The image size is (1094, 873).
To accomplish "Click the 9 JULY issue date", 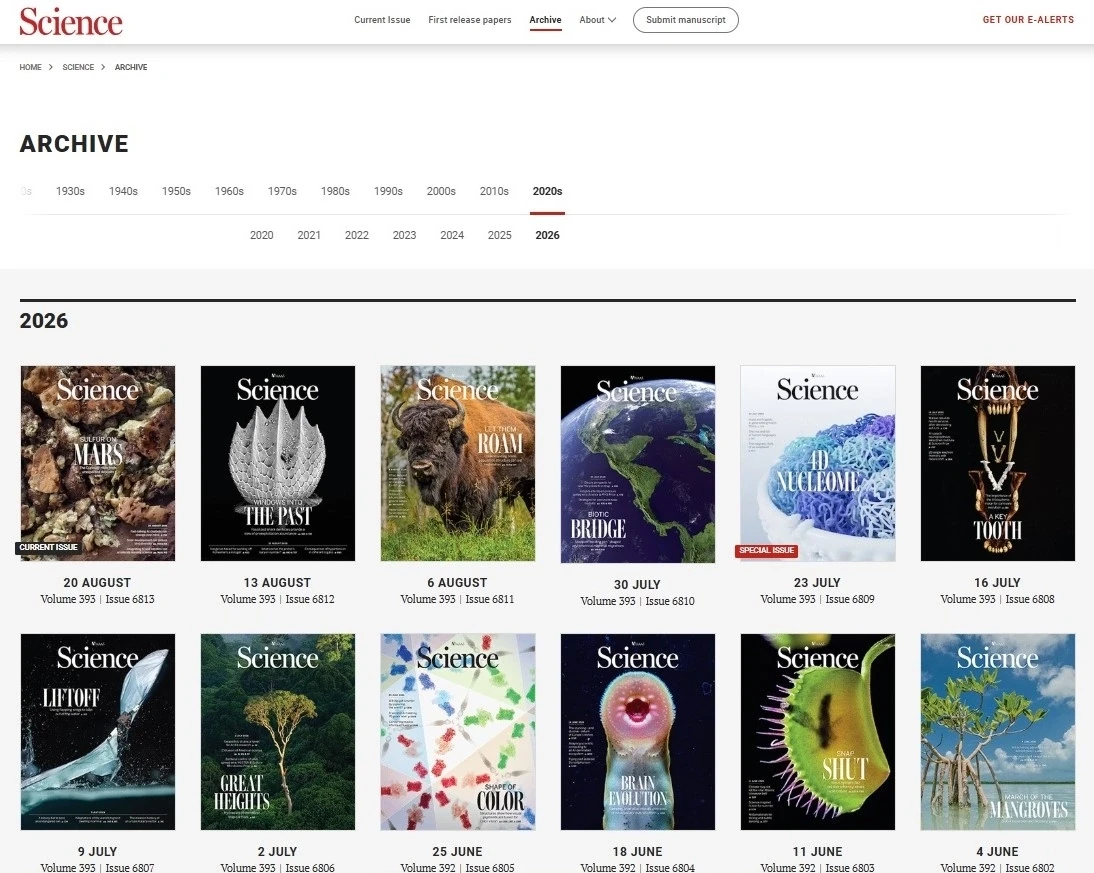I will tap(97, 851).
